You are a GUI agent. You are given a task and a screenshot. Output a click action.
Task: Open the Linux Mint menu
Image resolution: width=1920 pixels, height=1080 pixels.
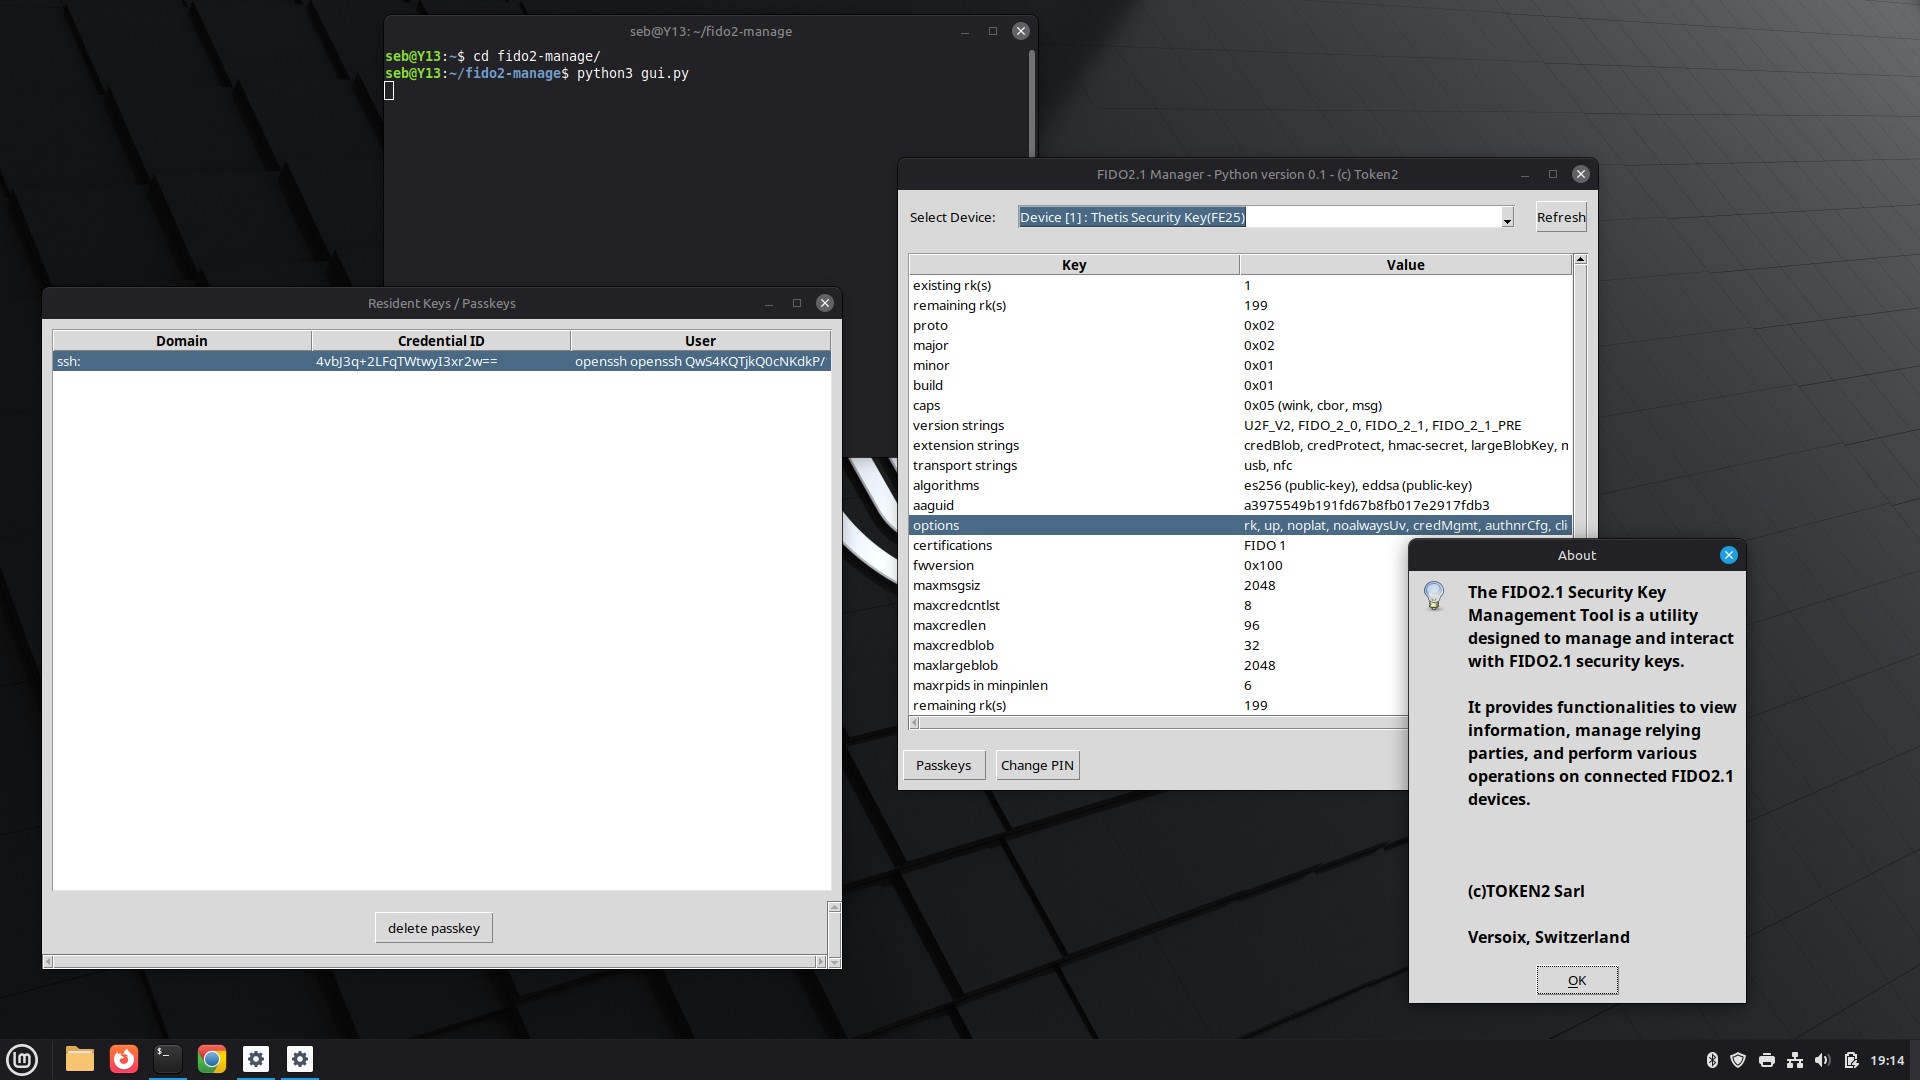click(x=21, y=1059)
